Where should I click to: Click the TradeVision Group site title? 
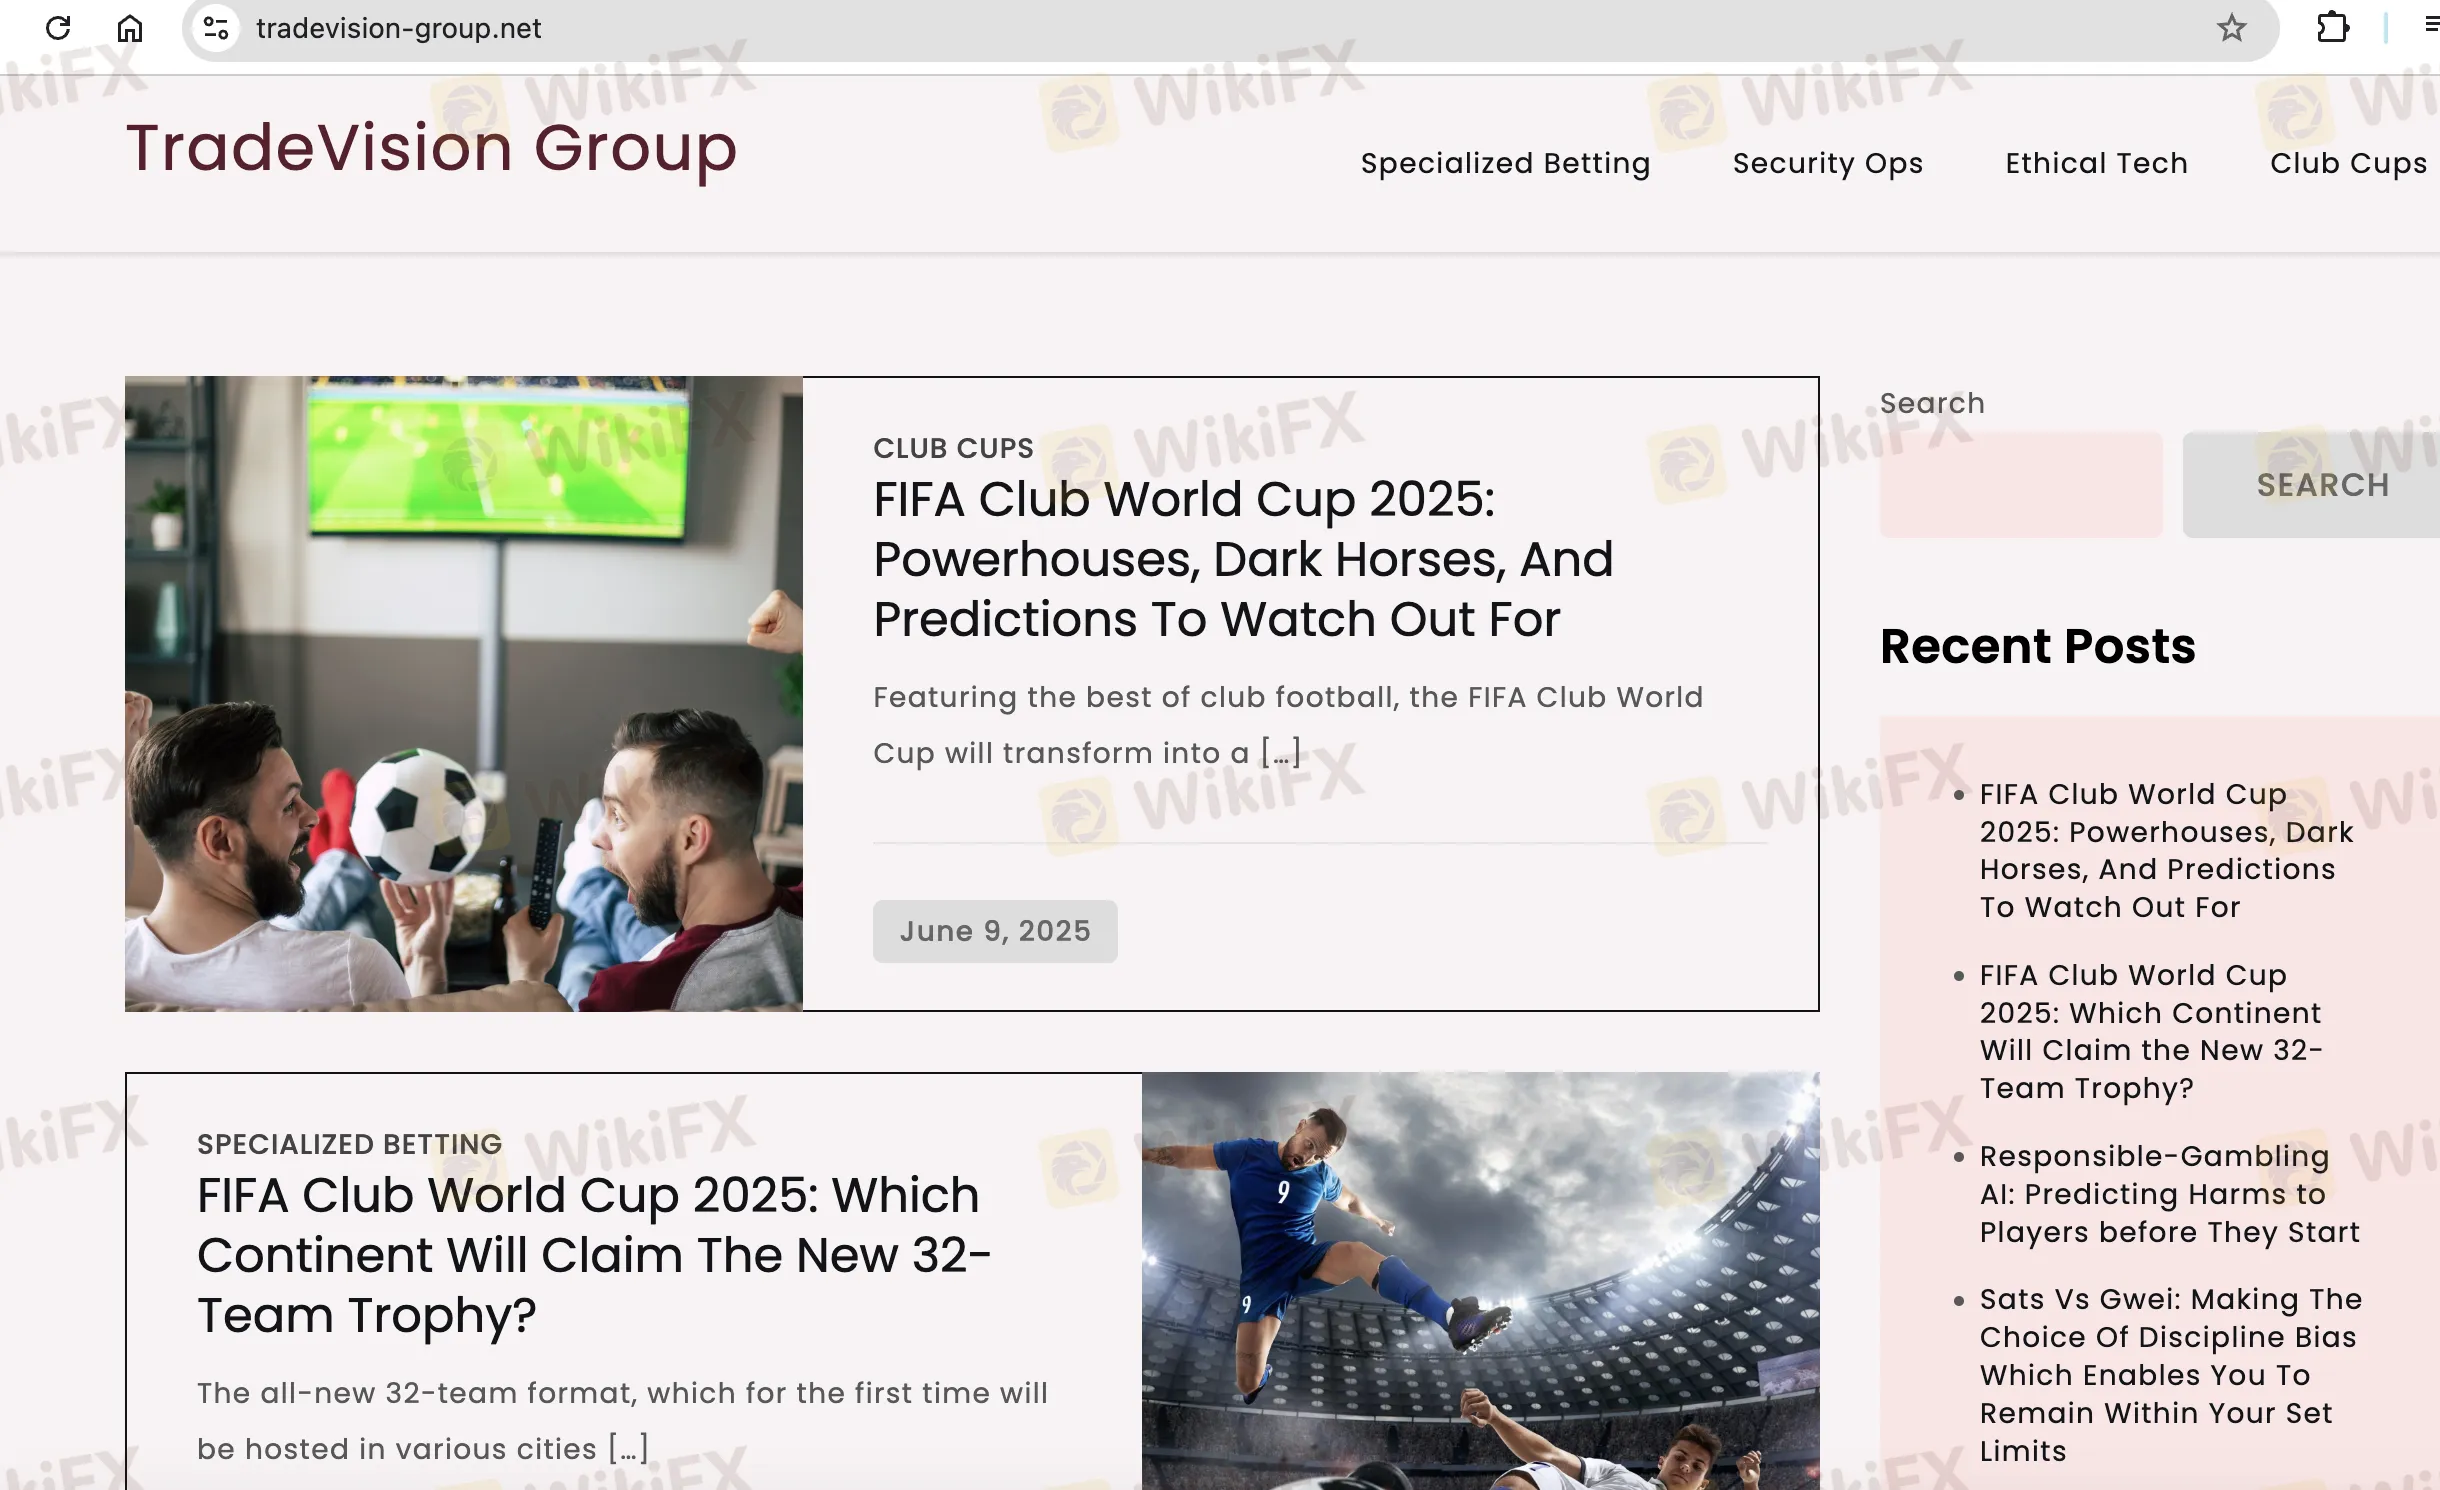(431, 148)
